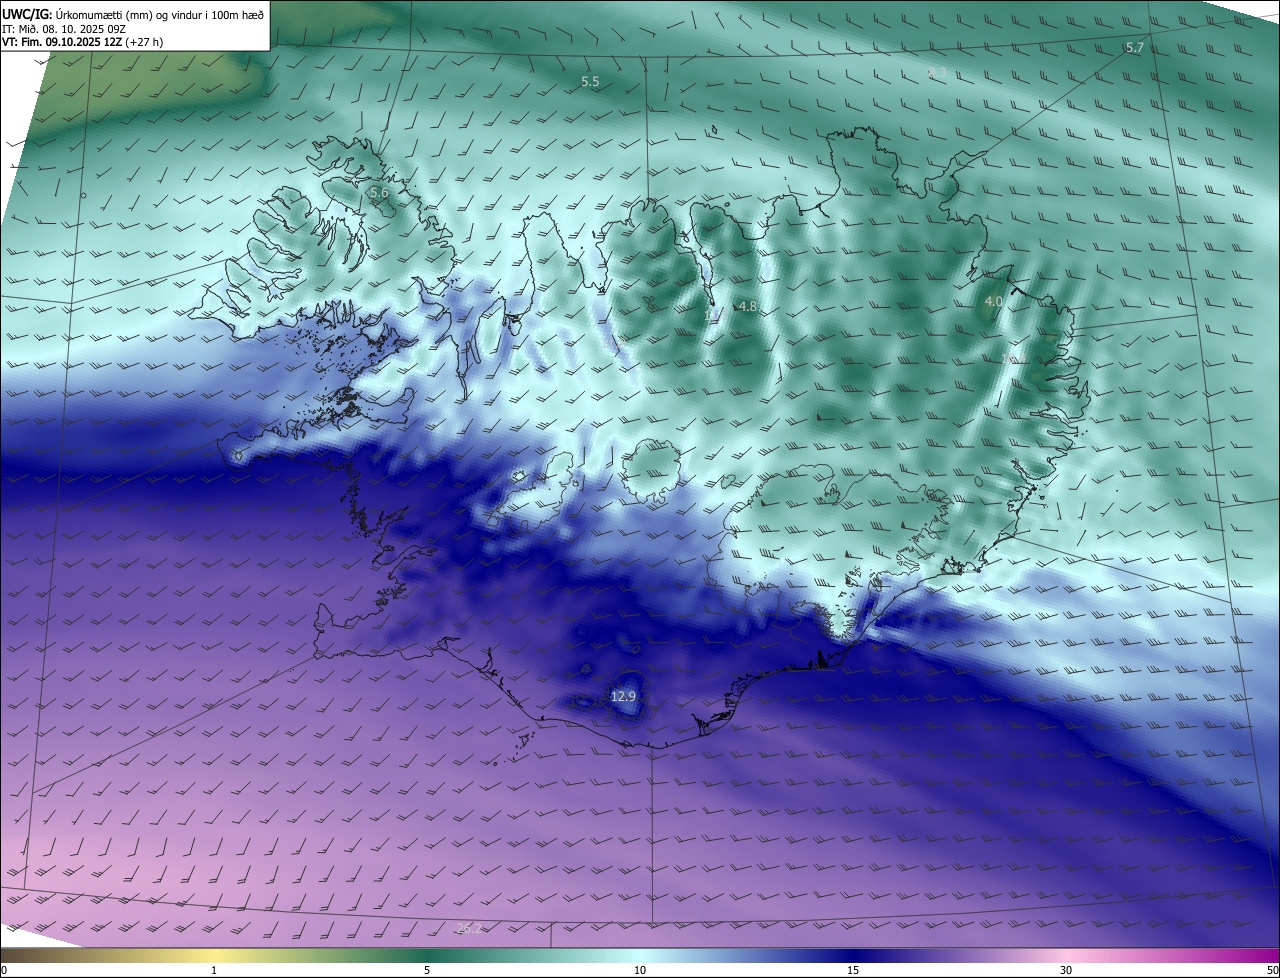Click the 5.6 value label over the Westfjords
This screenshot has height=978, width=1280.
click(x=378, y=192)
